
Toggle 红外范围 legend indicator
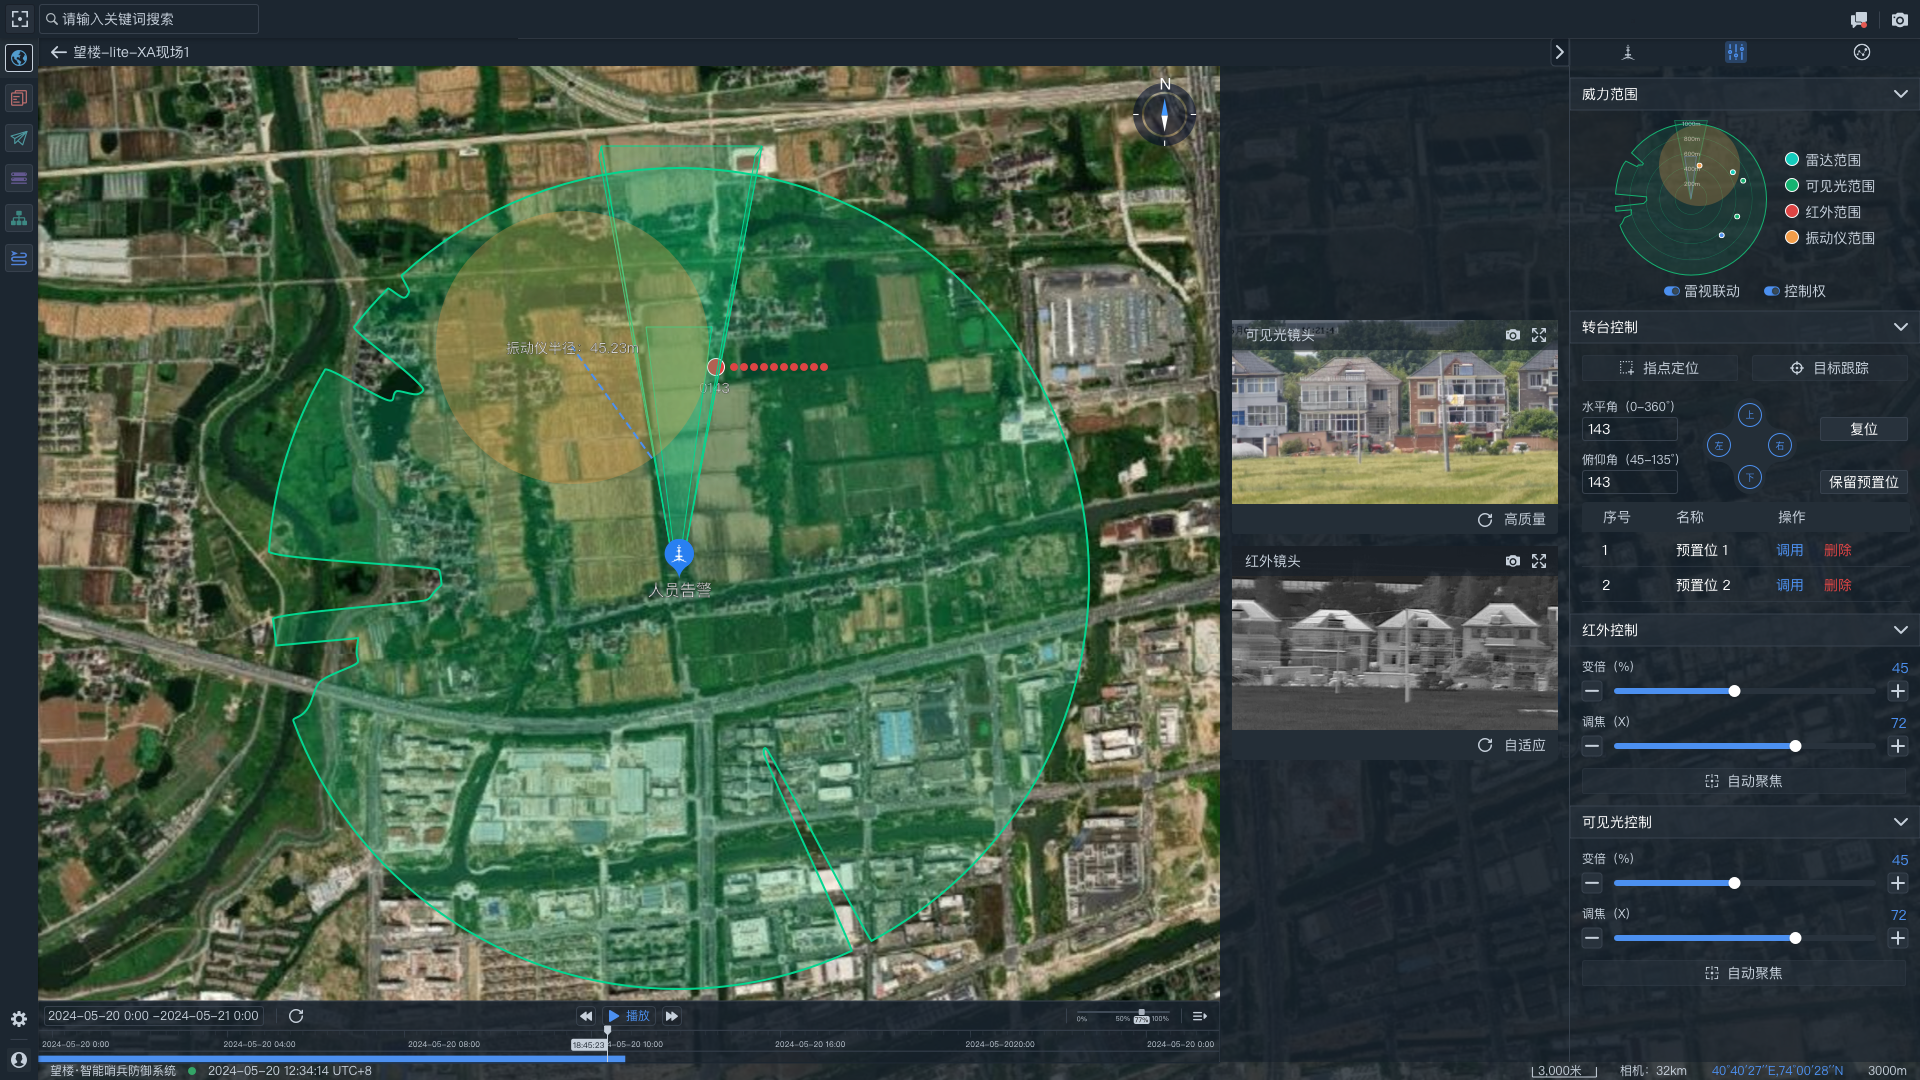(1792, 212)
